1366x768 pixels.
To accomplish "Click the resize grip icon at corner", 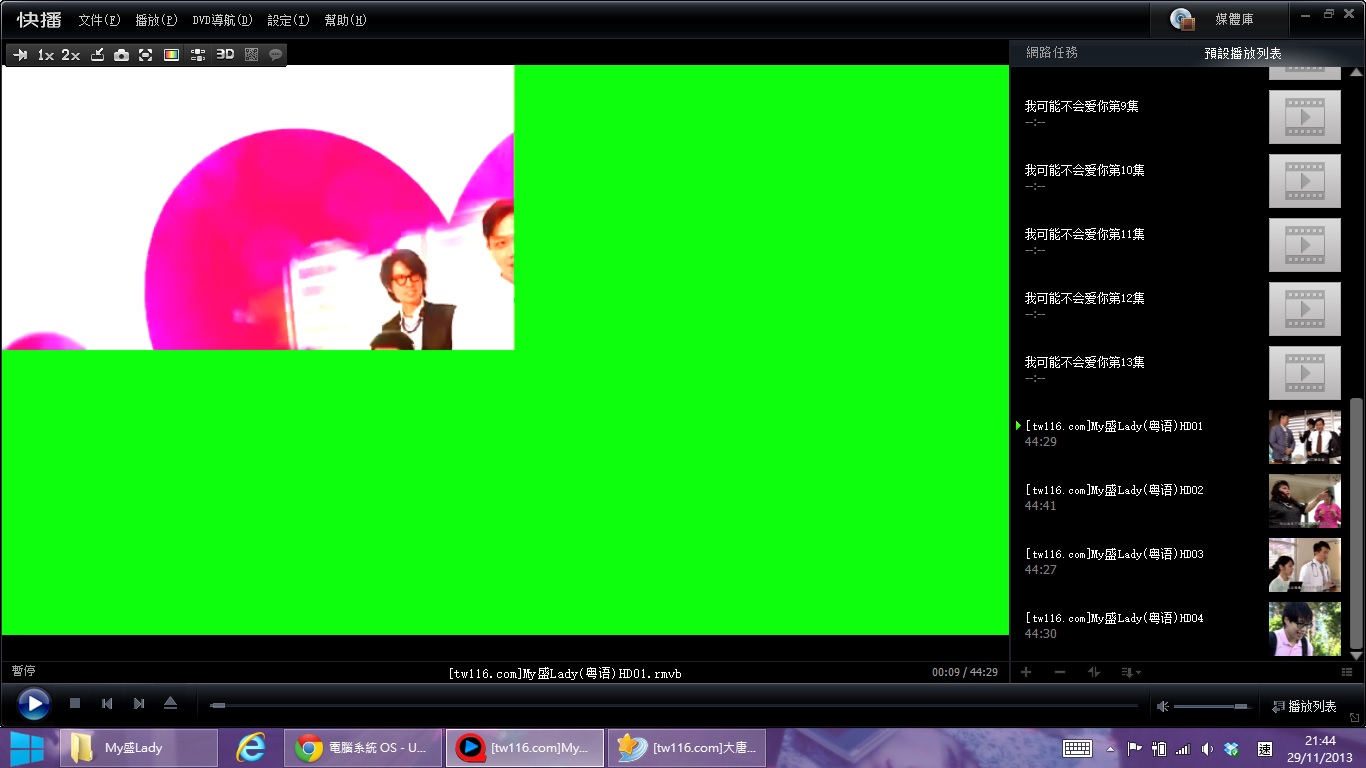I will pyautogui.click(x=1355, y=718).
